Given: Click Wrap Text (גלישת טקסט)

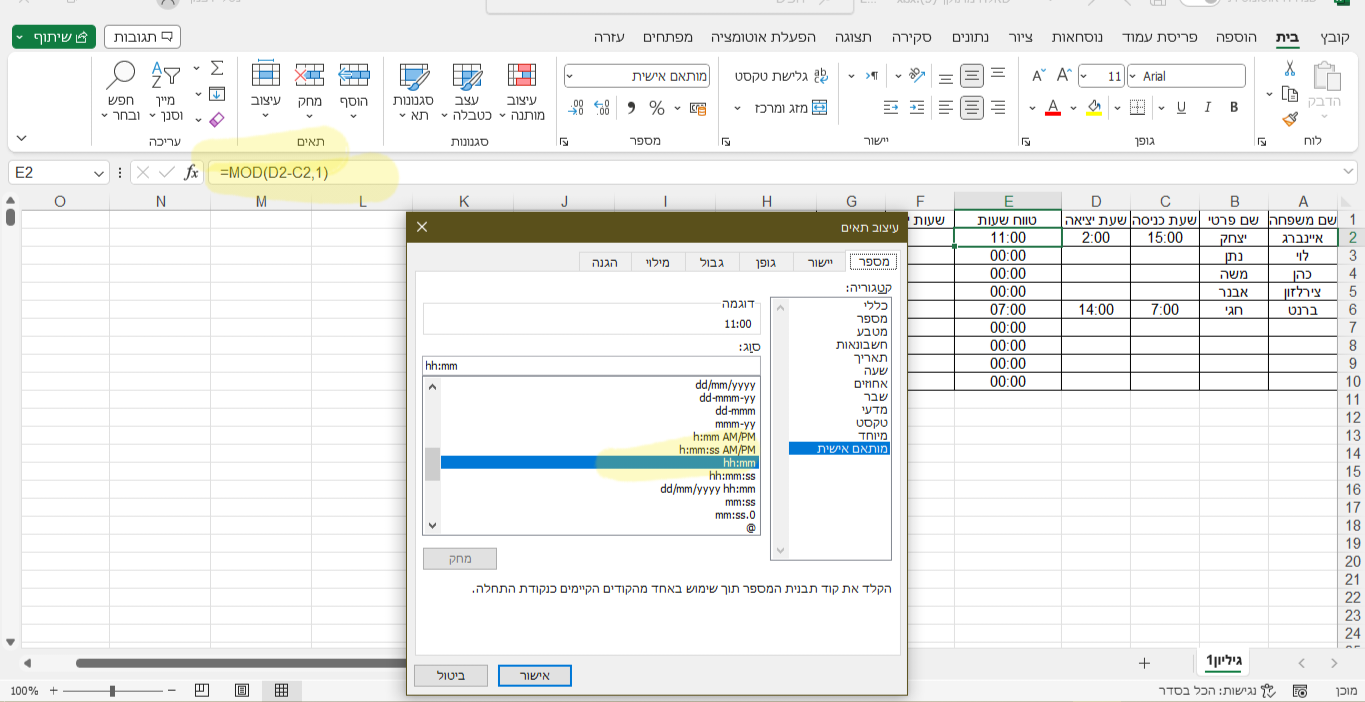Looking at the screenshot, I should coord(782,76).
